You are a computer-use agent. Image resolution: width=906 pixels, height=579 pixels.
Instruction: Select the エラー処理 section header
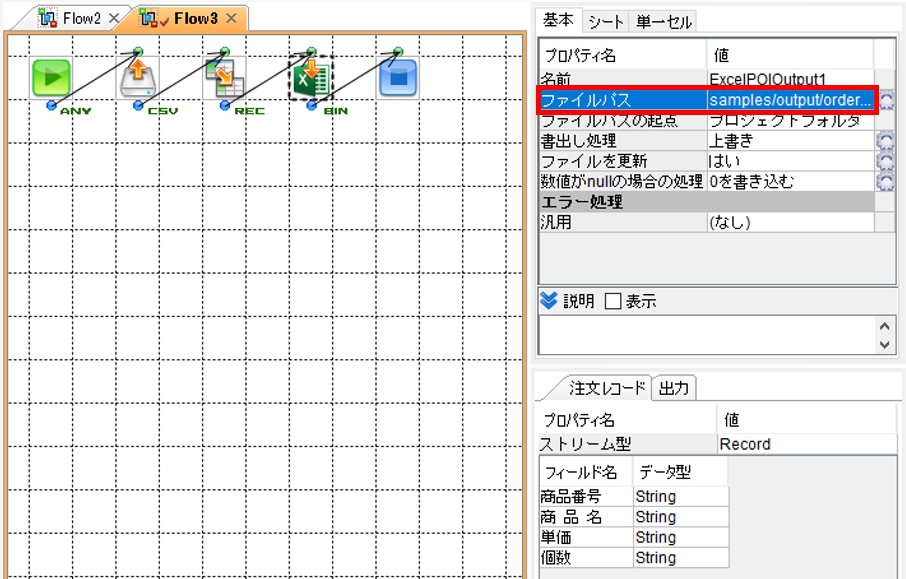point(707,202)
